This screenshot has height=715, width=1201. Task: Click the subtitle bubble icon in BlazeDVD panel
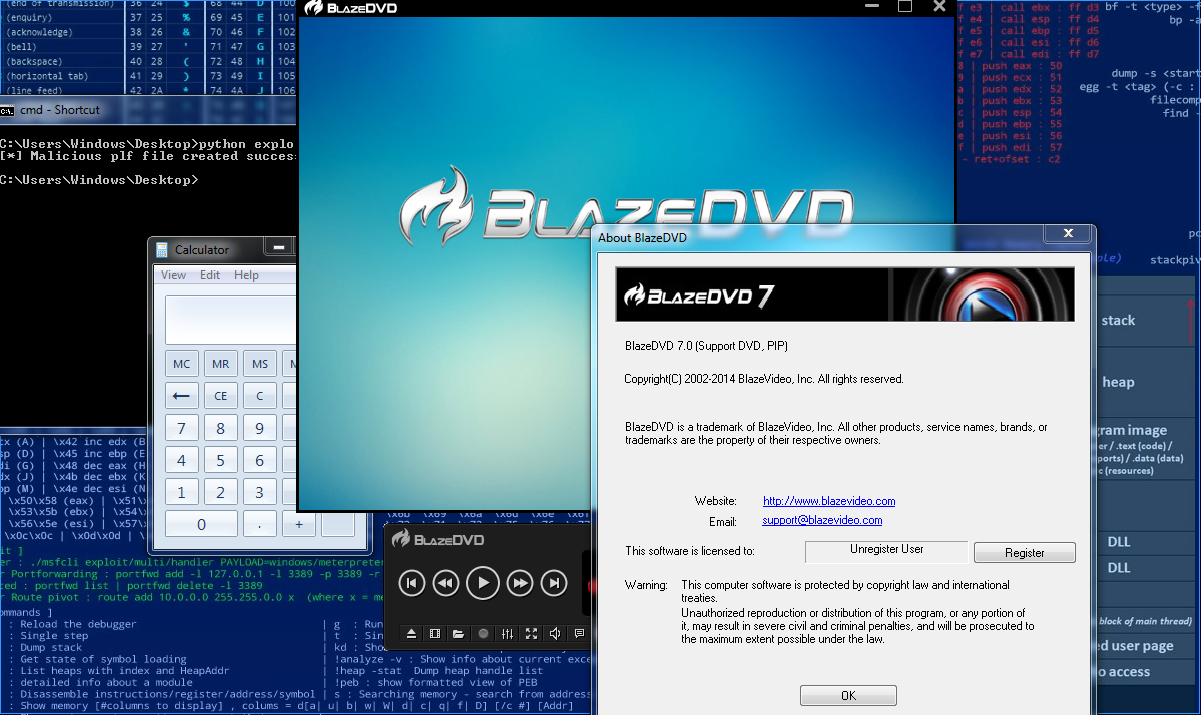click(x=579, y=633)
